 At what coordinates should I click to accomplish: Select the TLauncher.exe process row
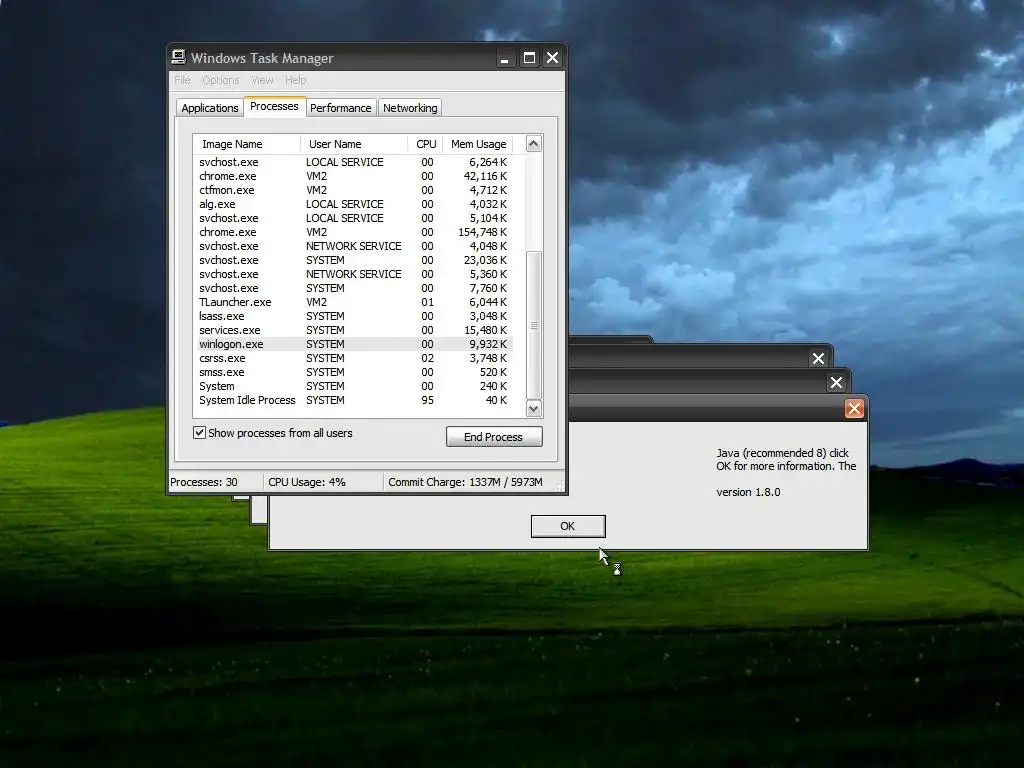(x=353, y=302)
